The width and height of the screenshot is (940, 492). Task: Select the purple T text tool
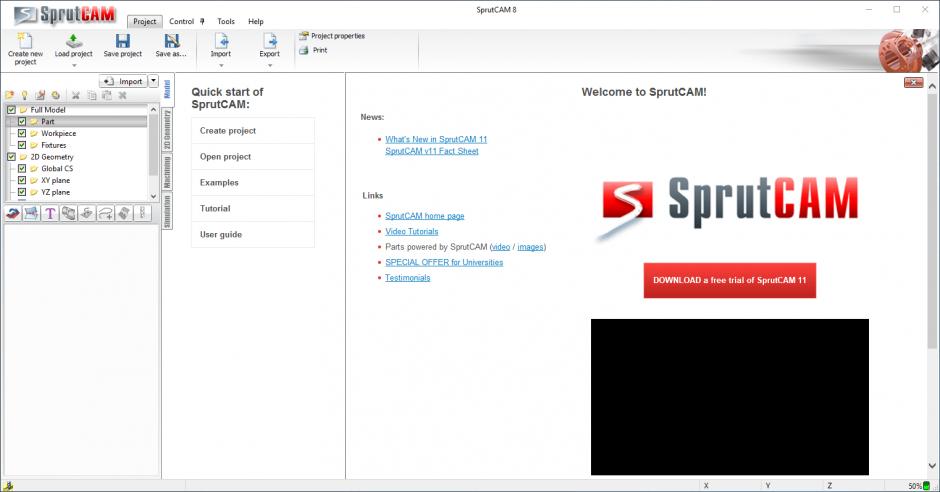coord(50,213)
